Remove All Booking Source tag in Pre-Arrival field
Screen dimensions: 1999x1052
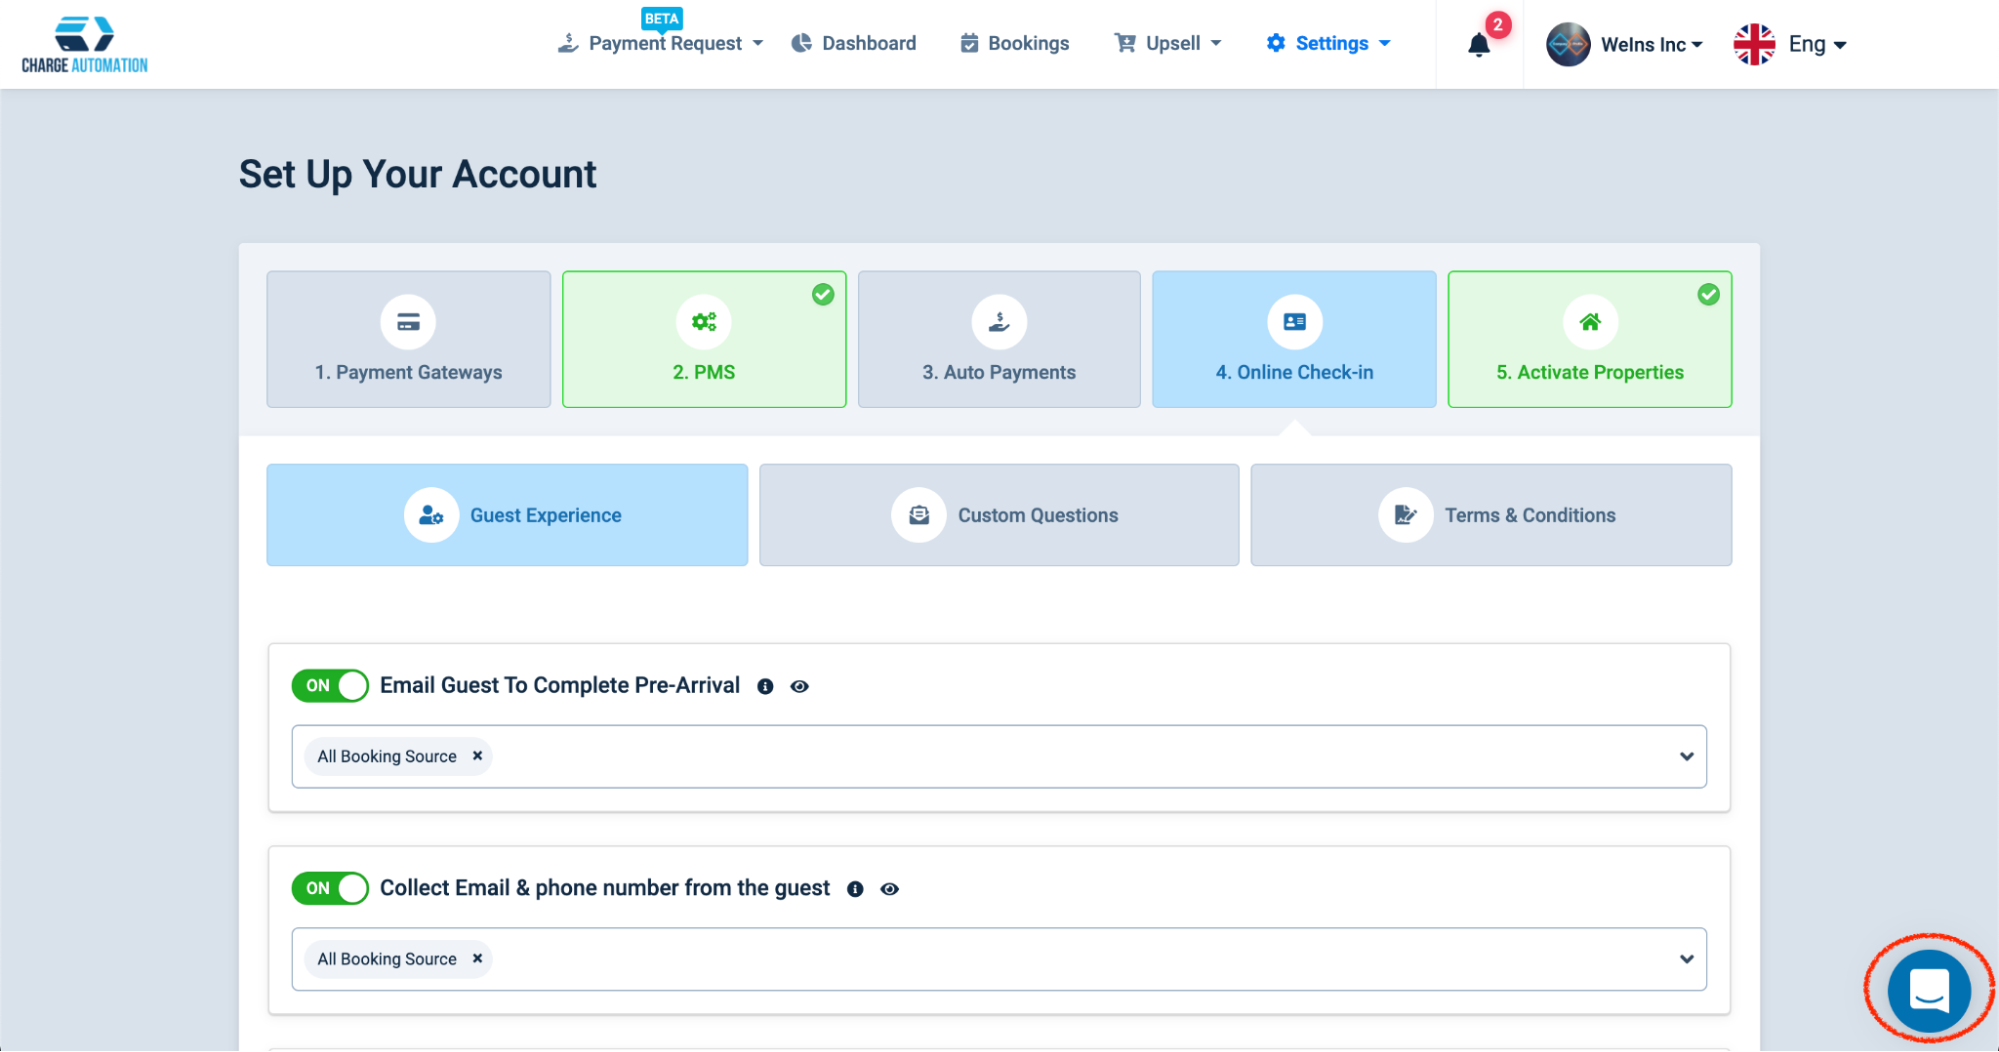478,756
